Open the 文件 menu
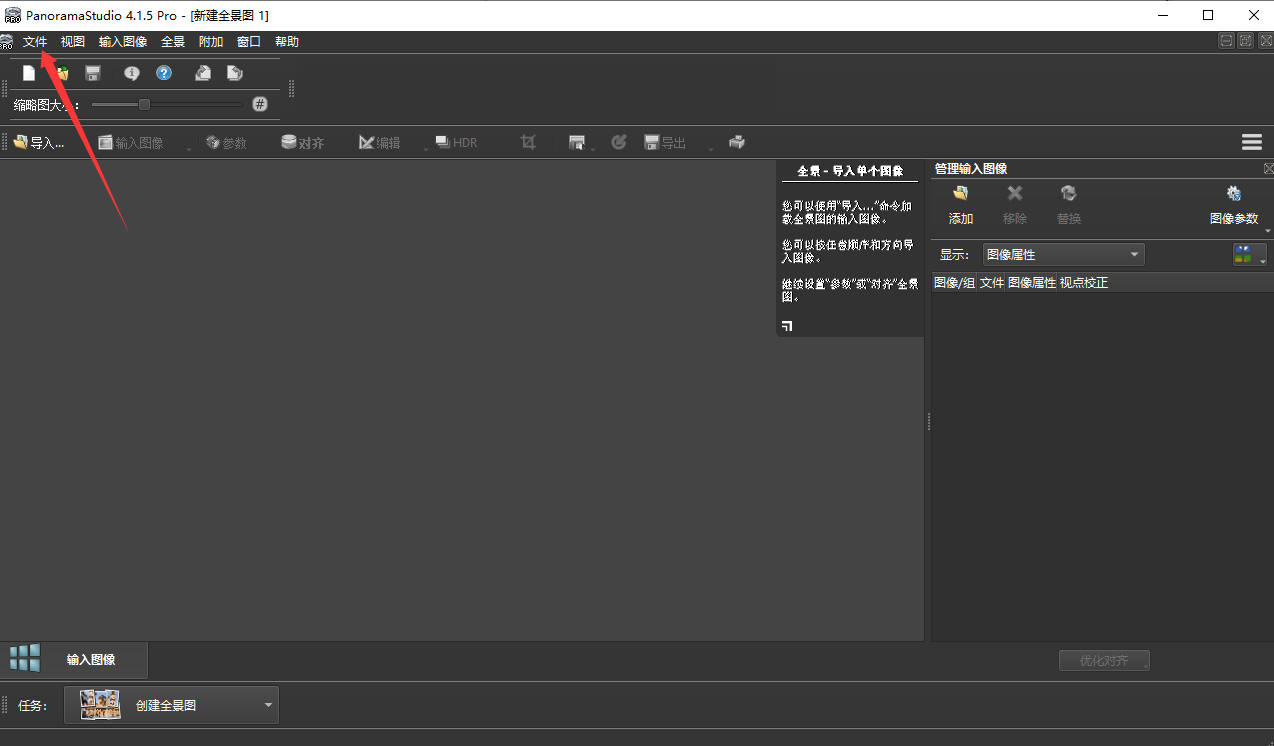 coord(35,42)
